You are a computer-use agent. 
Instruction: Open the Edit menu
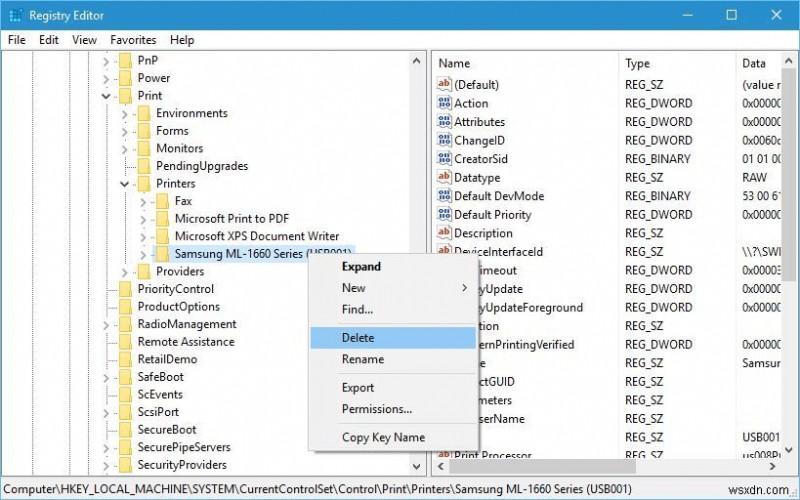click(49, 40)
